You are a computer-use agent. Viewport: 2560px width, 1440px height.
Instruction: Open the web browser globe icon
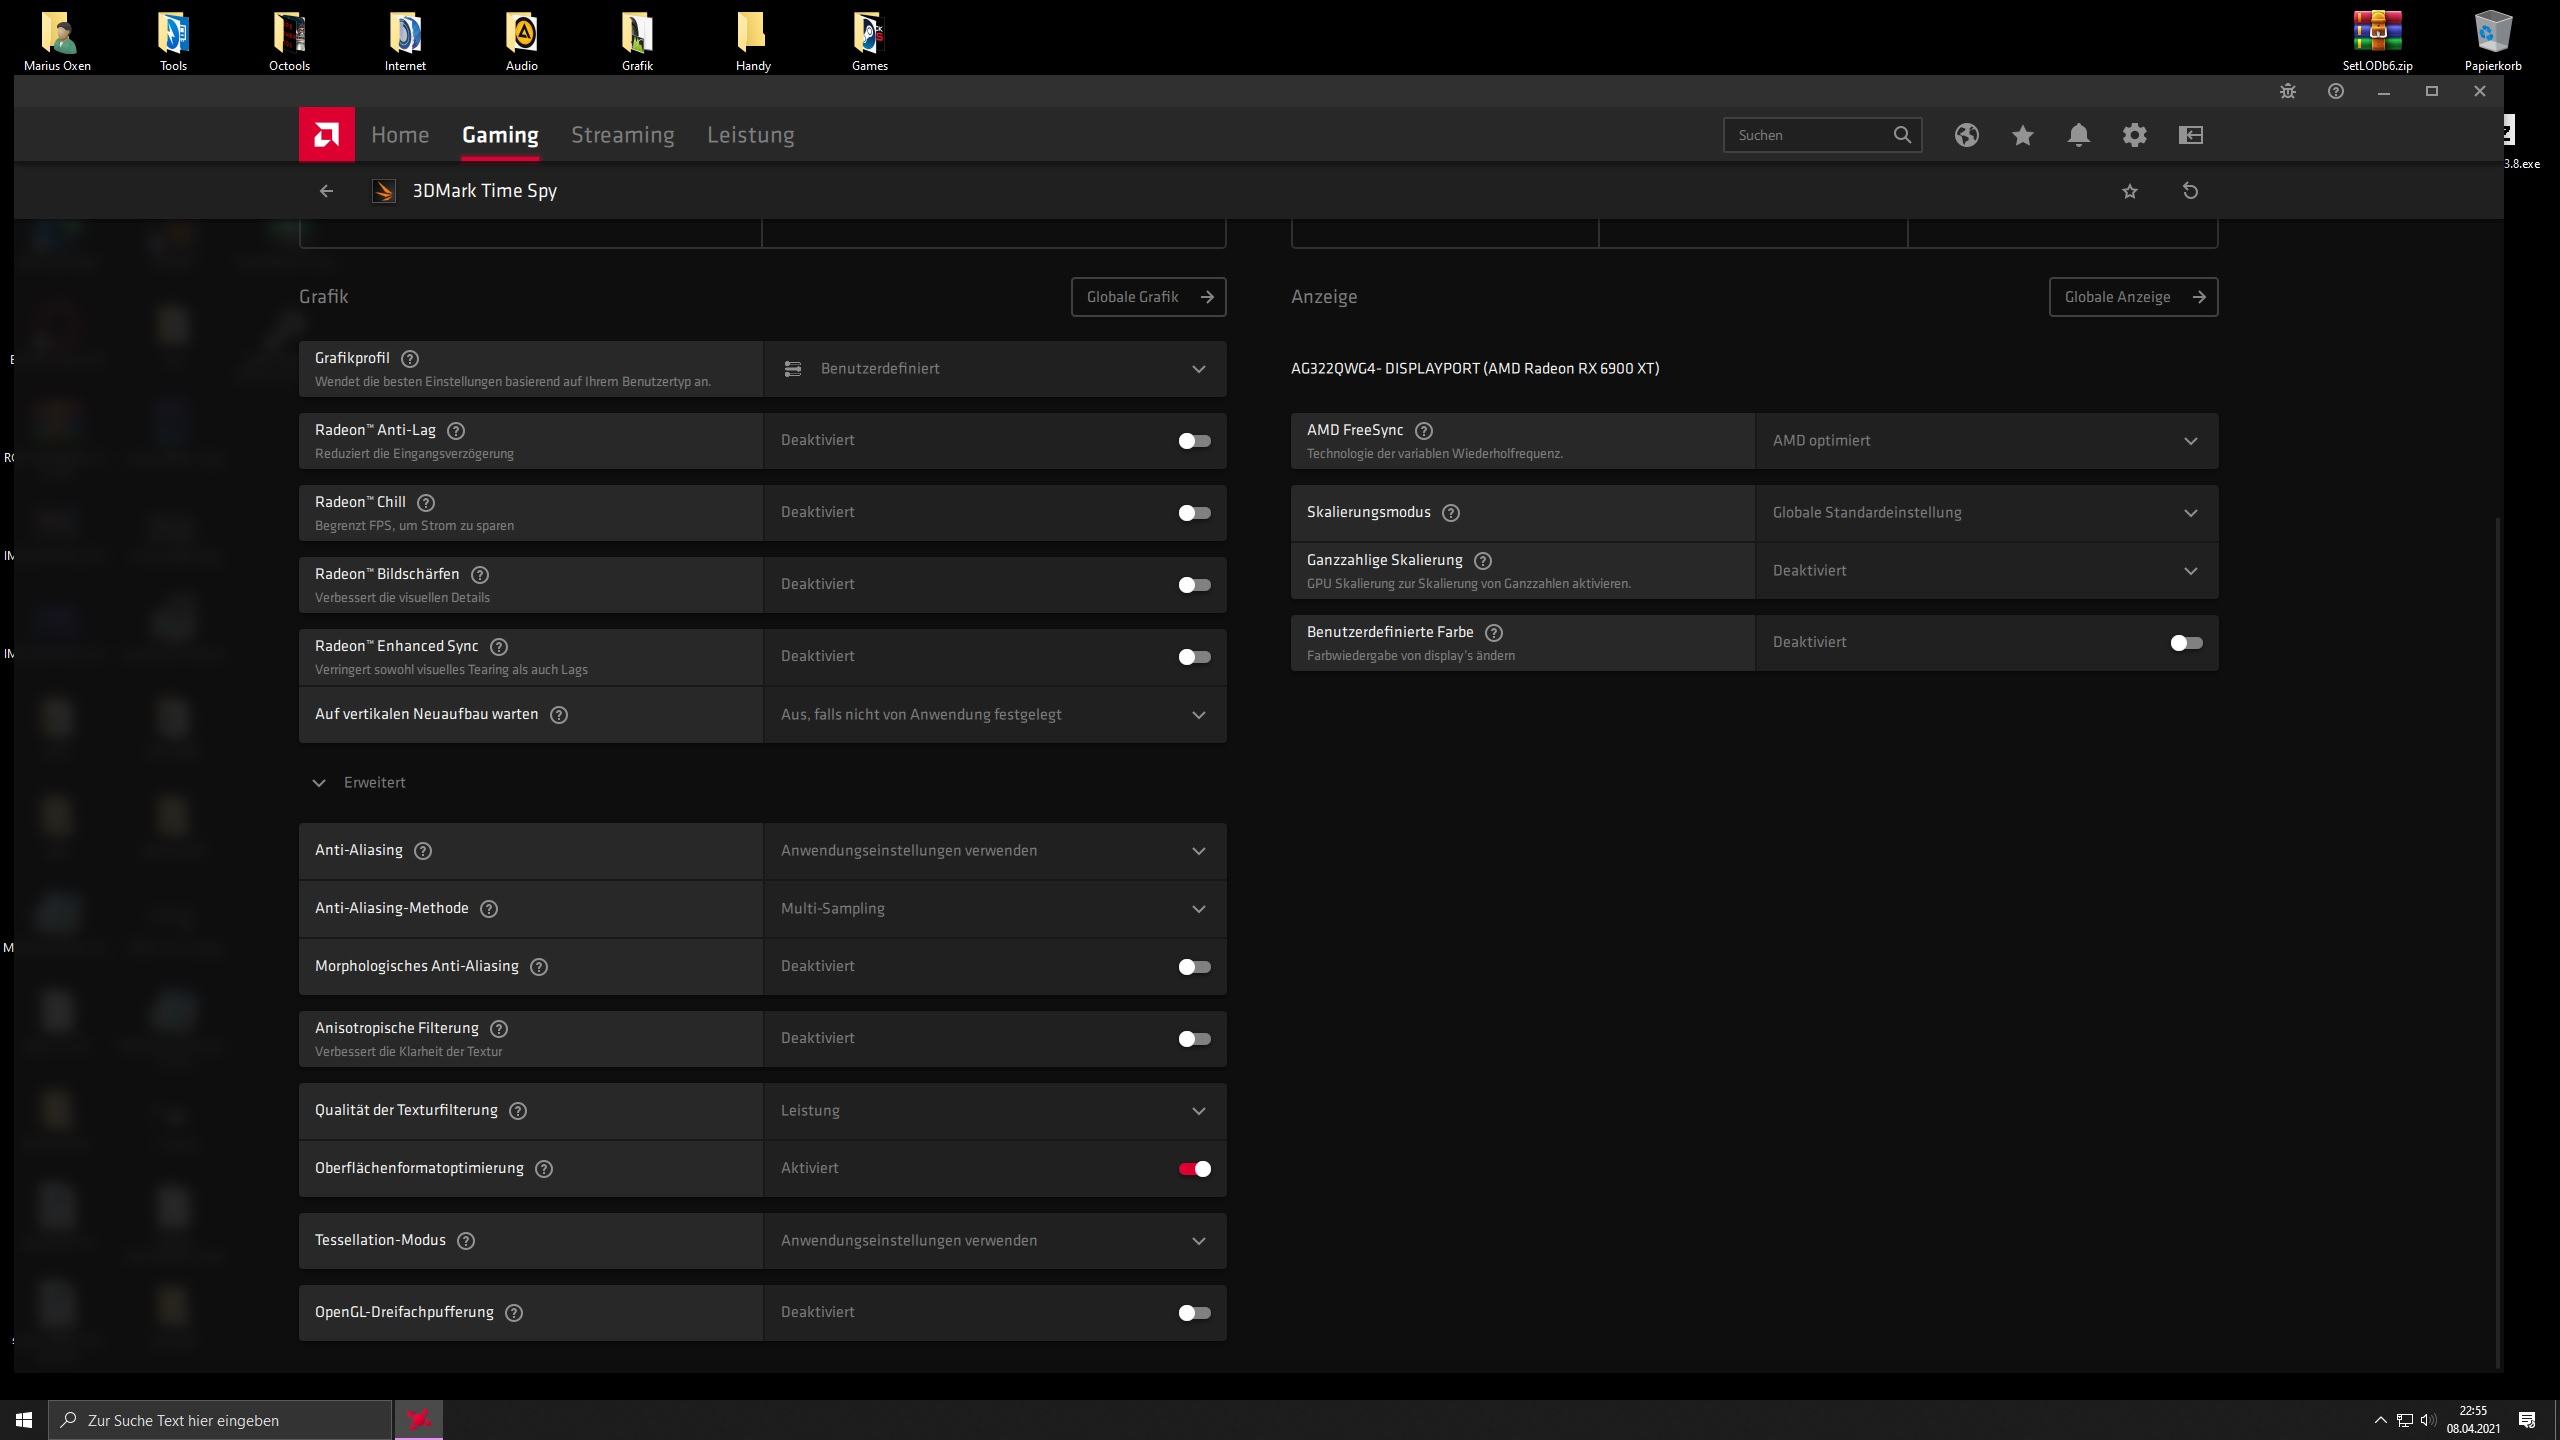pyautogui.click(x=1966, y=135)
